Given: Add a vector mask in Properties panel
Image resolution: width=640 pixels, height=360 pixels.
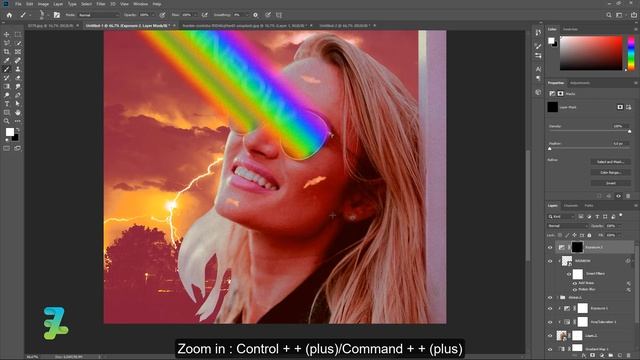Looking at the screenshot, I should 629,107.
